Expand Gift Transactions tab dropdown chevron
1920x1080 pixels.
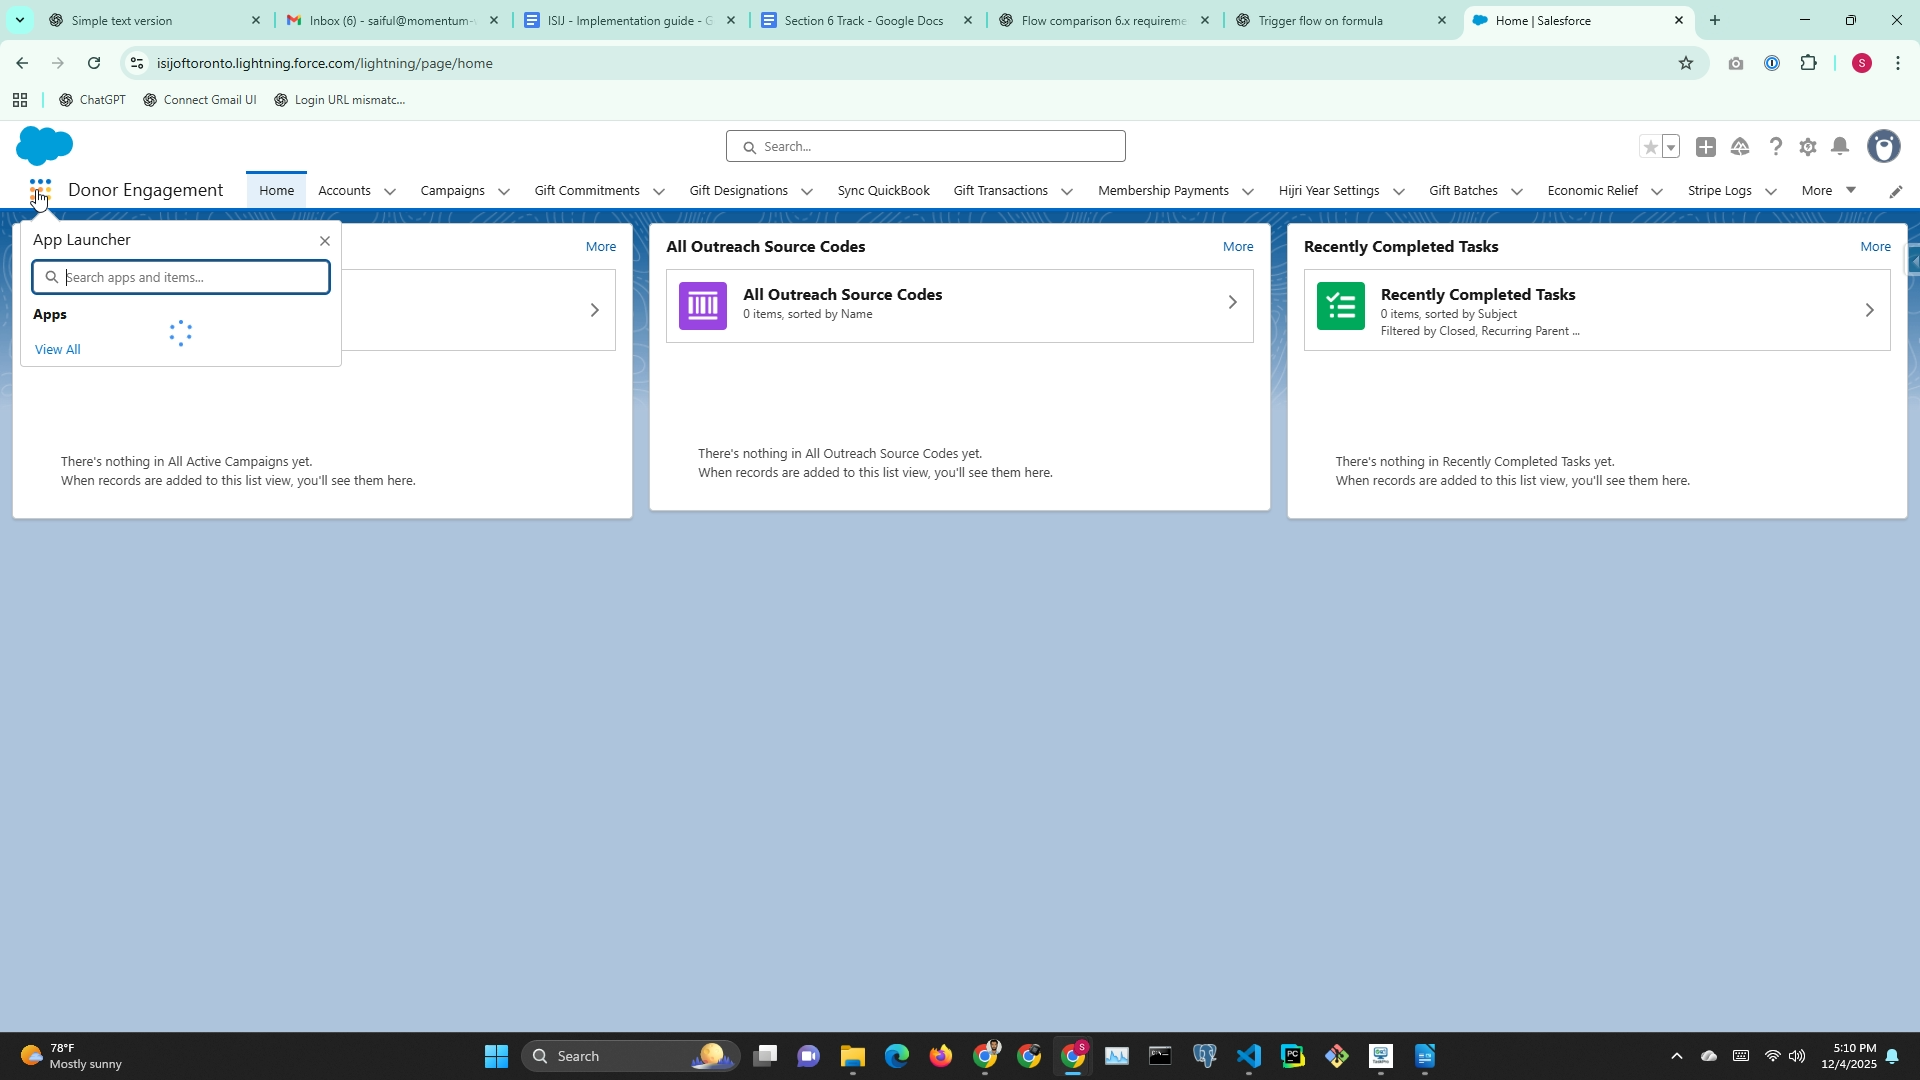[x=1067, y=191]
